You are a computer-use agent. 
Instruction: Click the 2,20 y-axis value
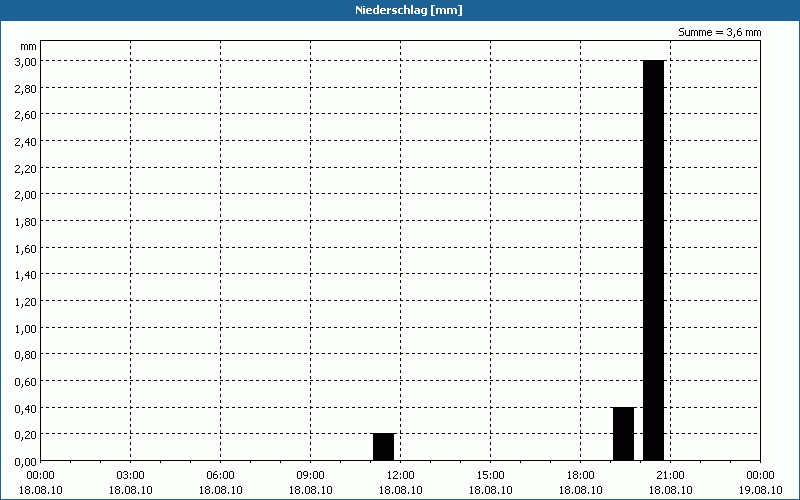coord(26,168)
